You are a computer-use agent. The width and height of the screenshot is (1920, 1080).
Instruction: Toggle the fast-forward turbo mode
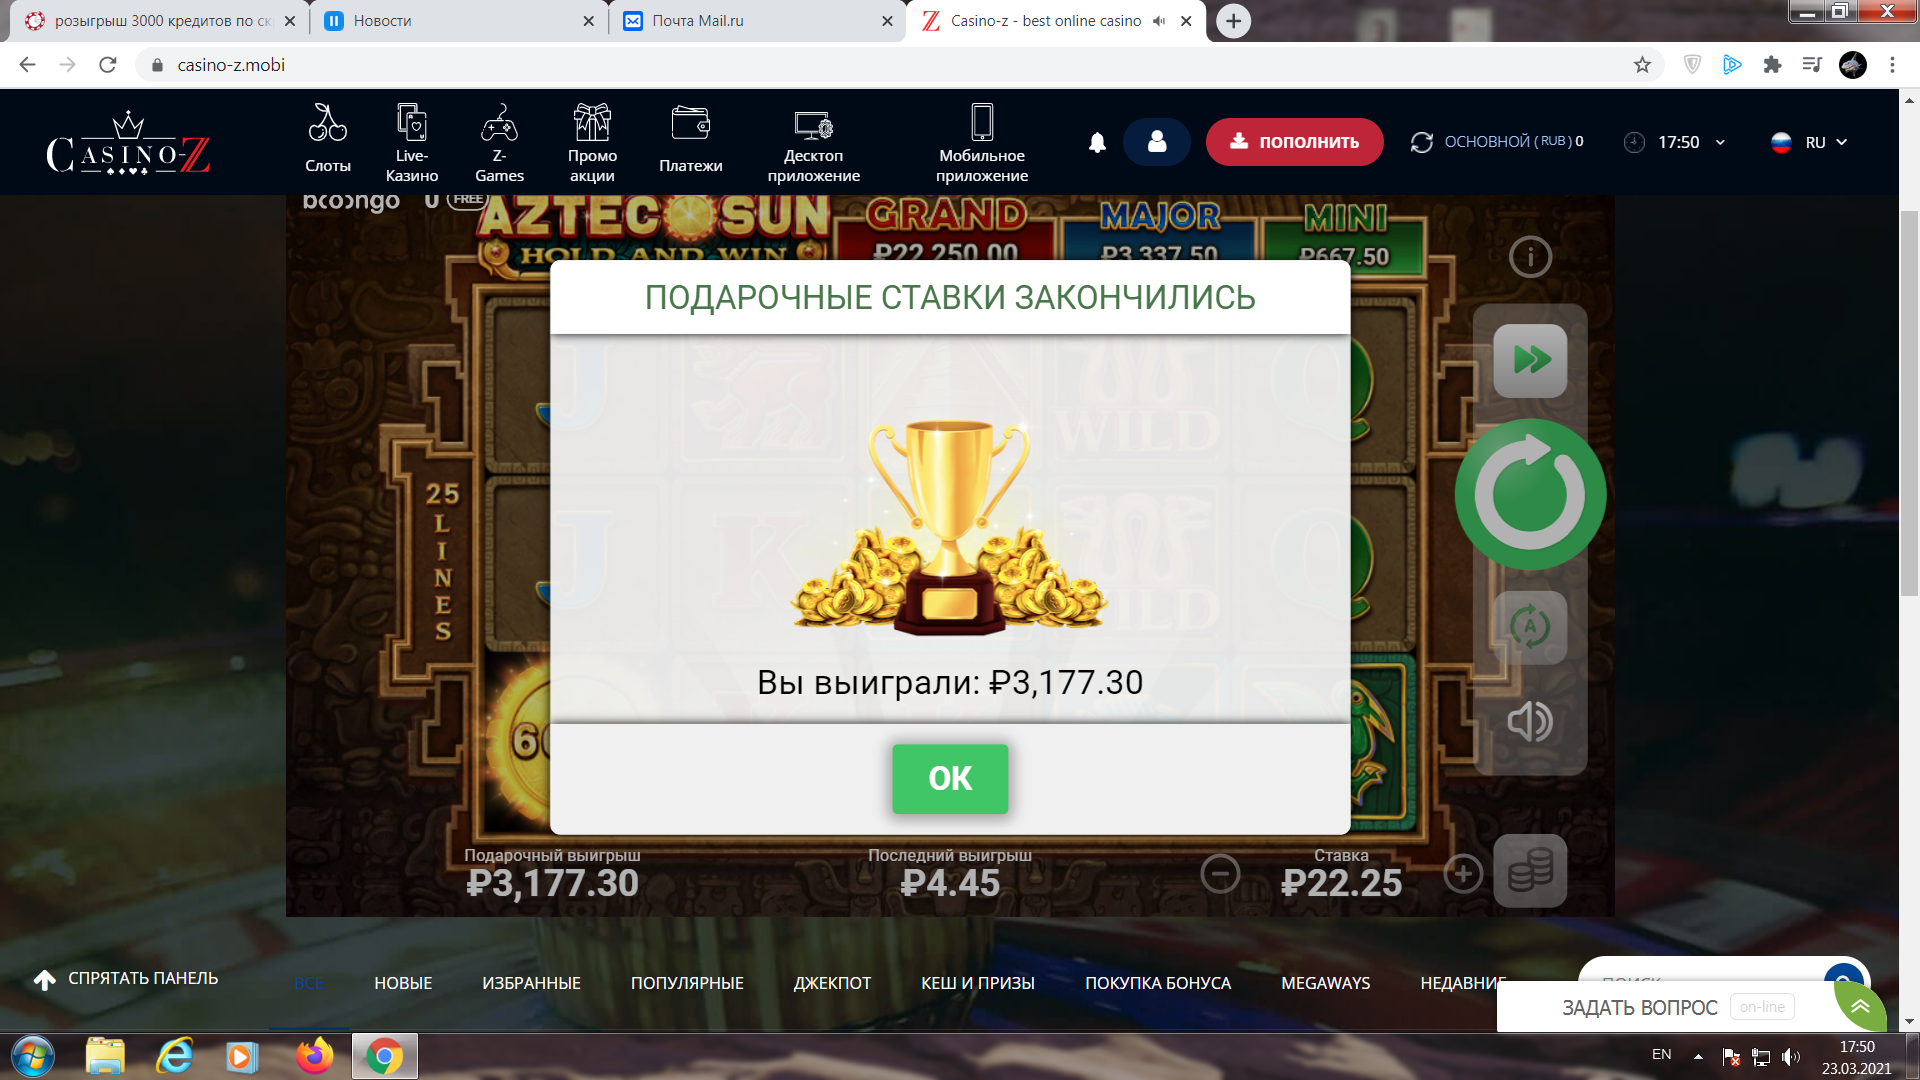coord(1530,360)
